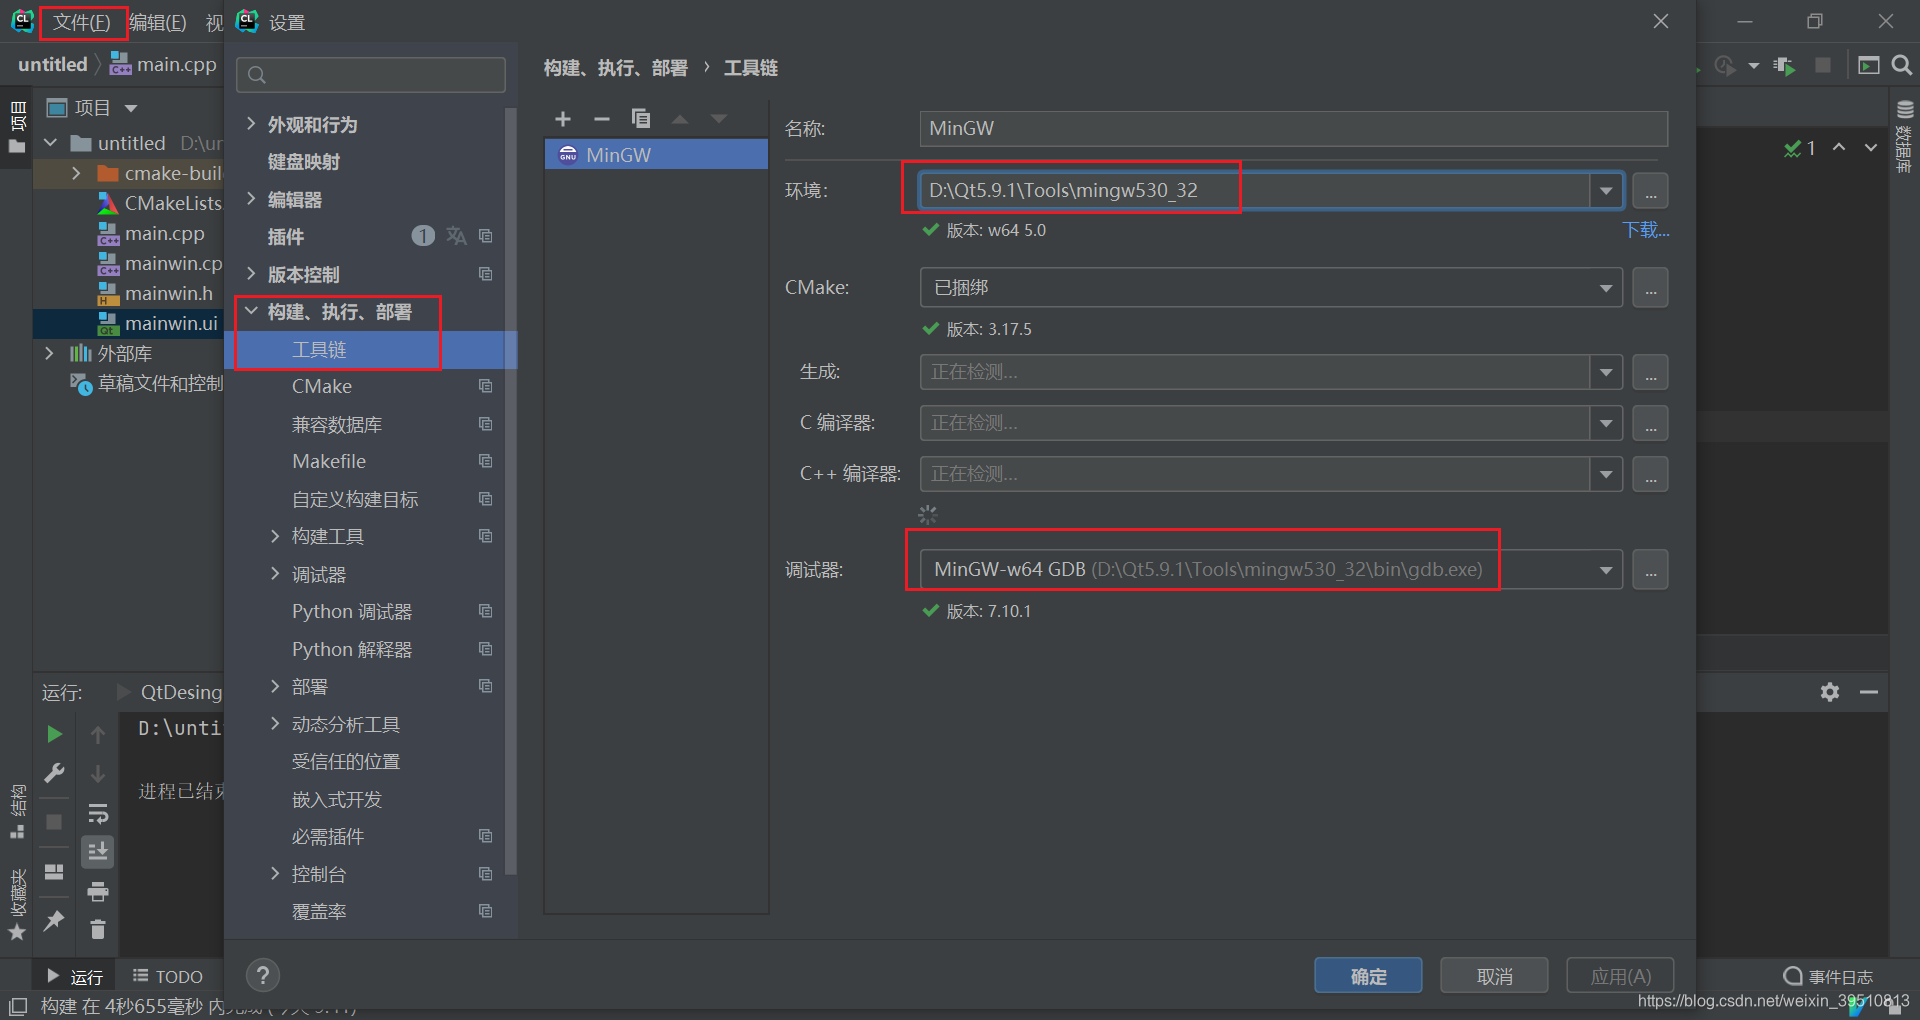
Task: Click the 应用(A) button
Action: click(1620, 975)
